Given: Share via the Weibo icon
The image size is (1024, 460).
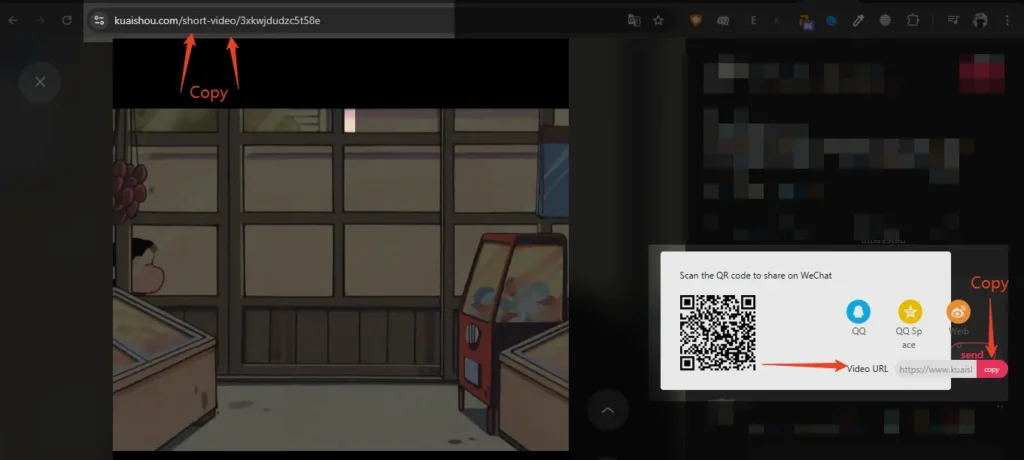Looking at the screenshot, I should [958, 312].
